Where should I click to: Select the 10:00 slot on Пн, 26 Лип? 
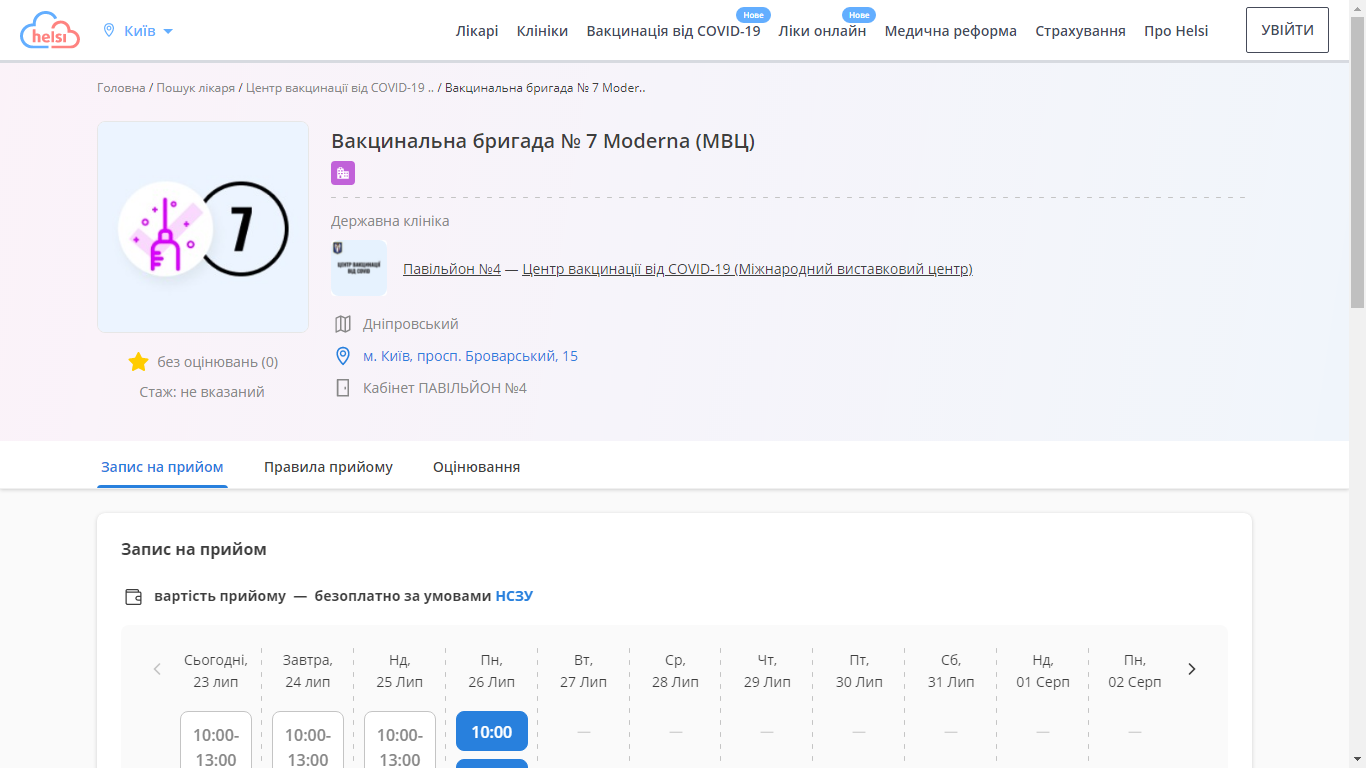492,731
